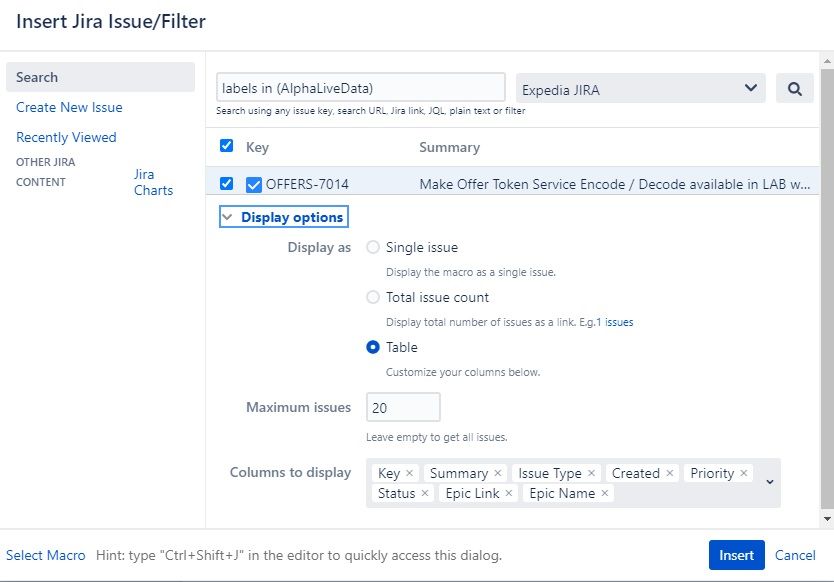Remove the Priority column tag

coord(744,473)
